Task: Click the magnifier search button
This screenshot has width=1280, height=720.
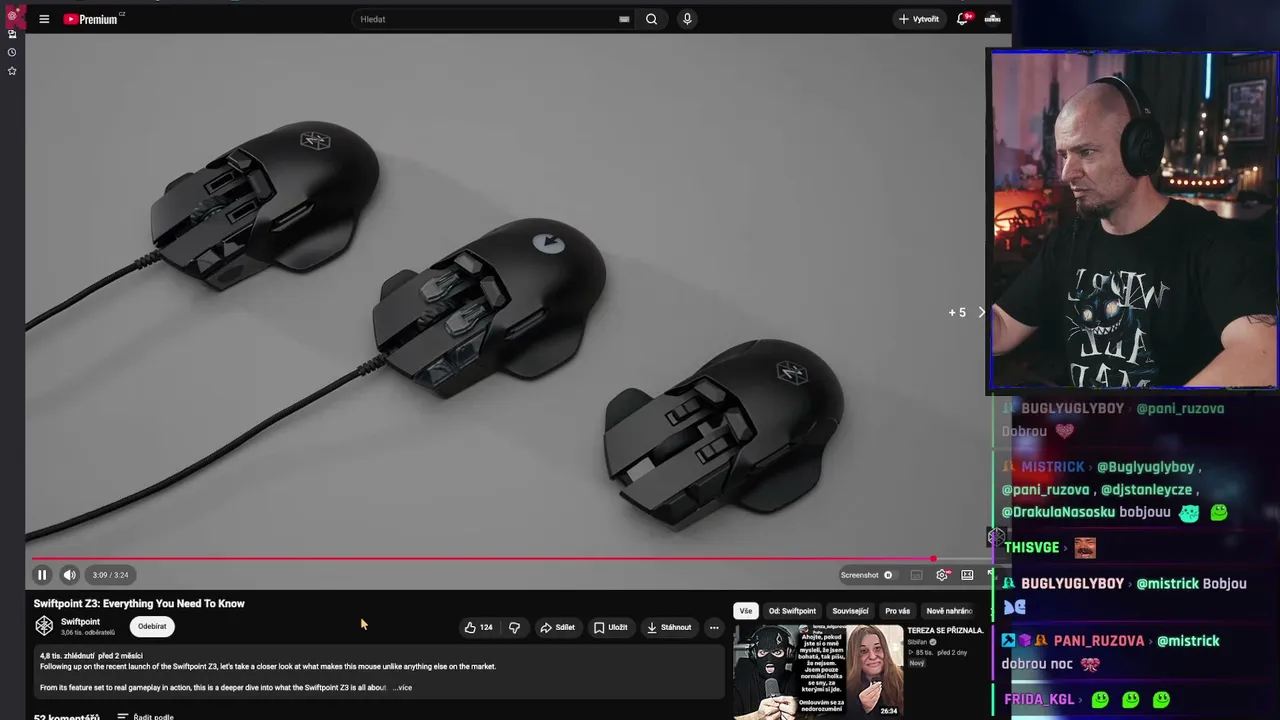Action: tap(652, 19)
